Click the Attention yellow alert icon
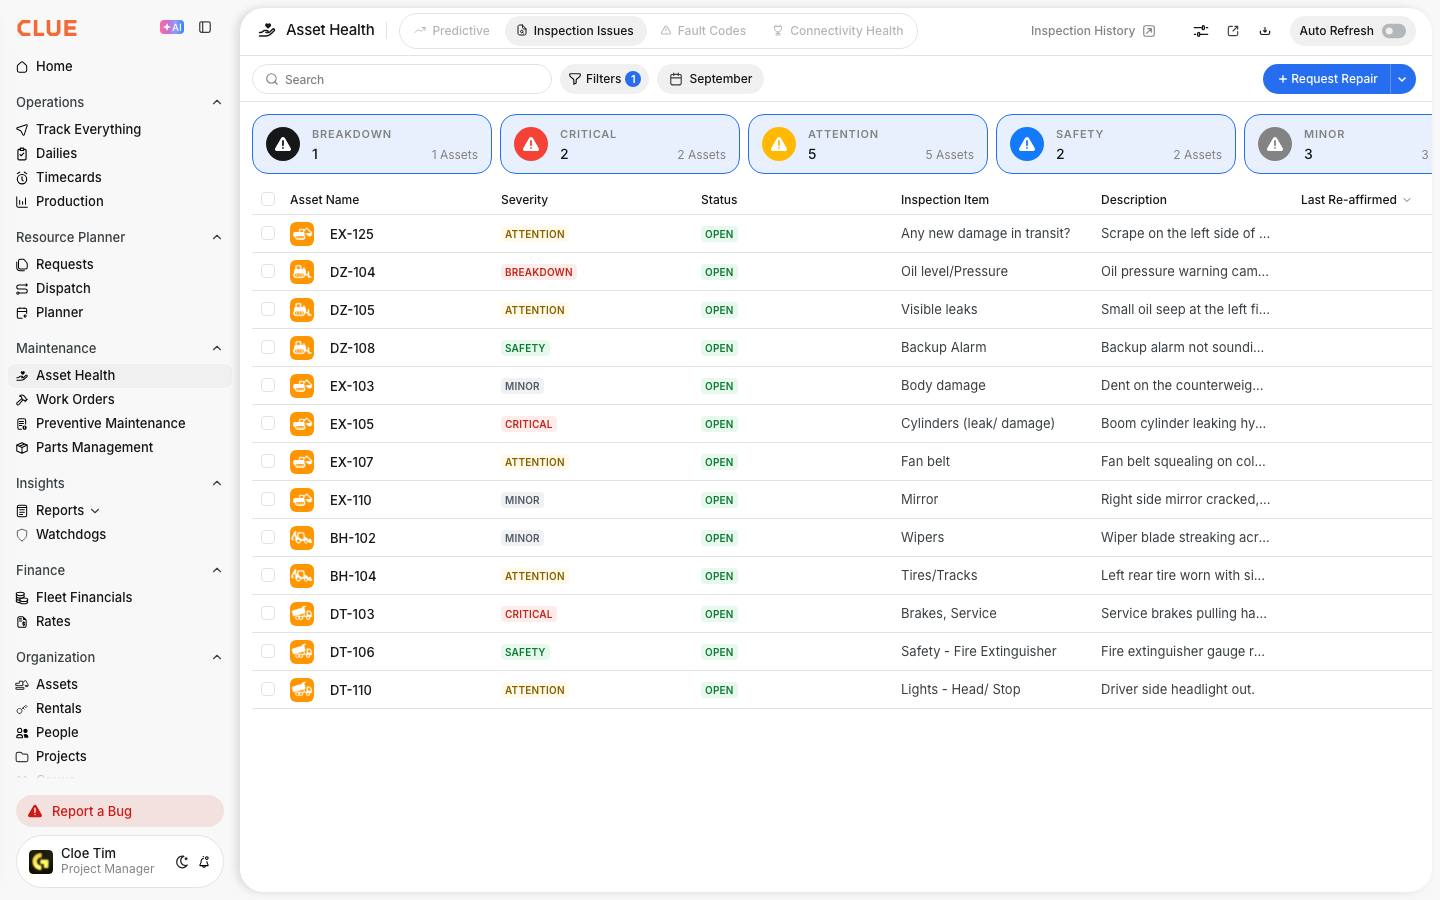Image resolution: width=1440 pixels, height=900 pixels. click(779, 144)
